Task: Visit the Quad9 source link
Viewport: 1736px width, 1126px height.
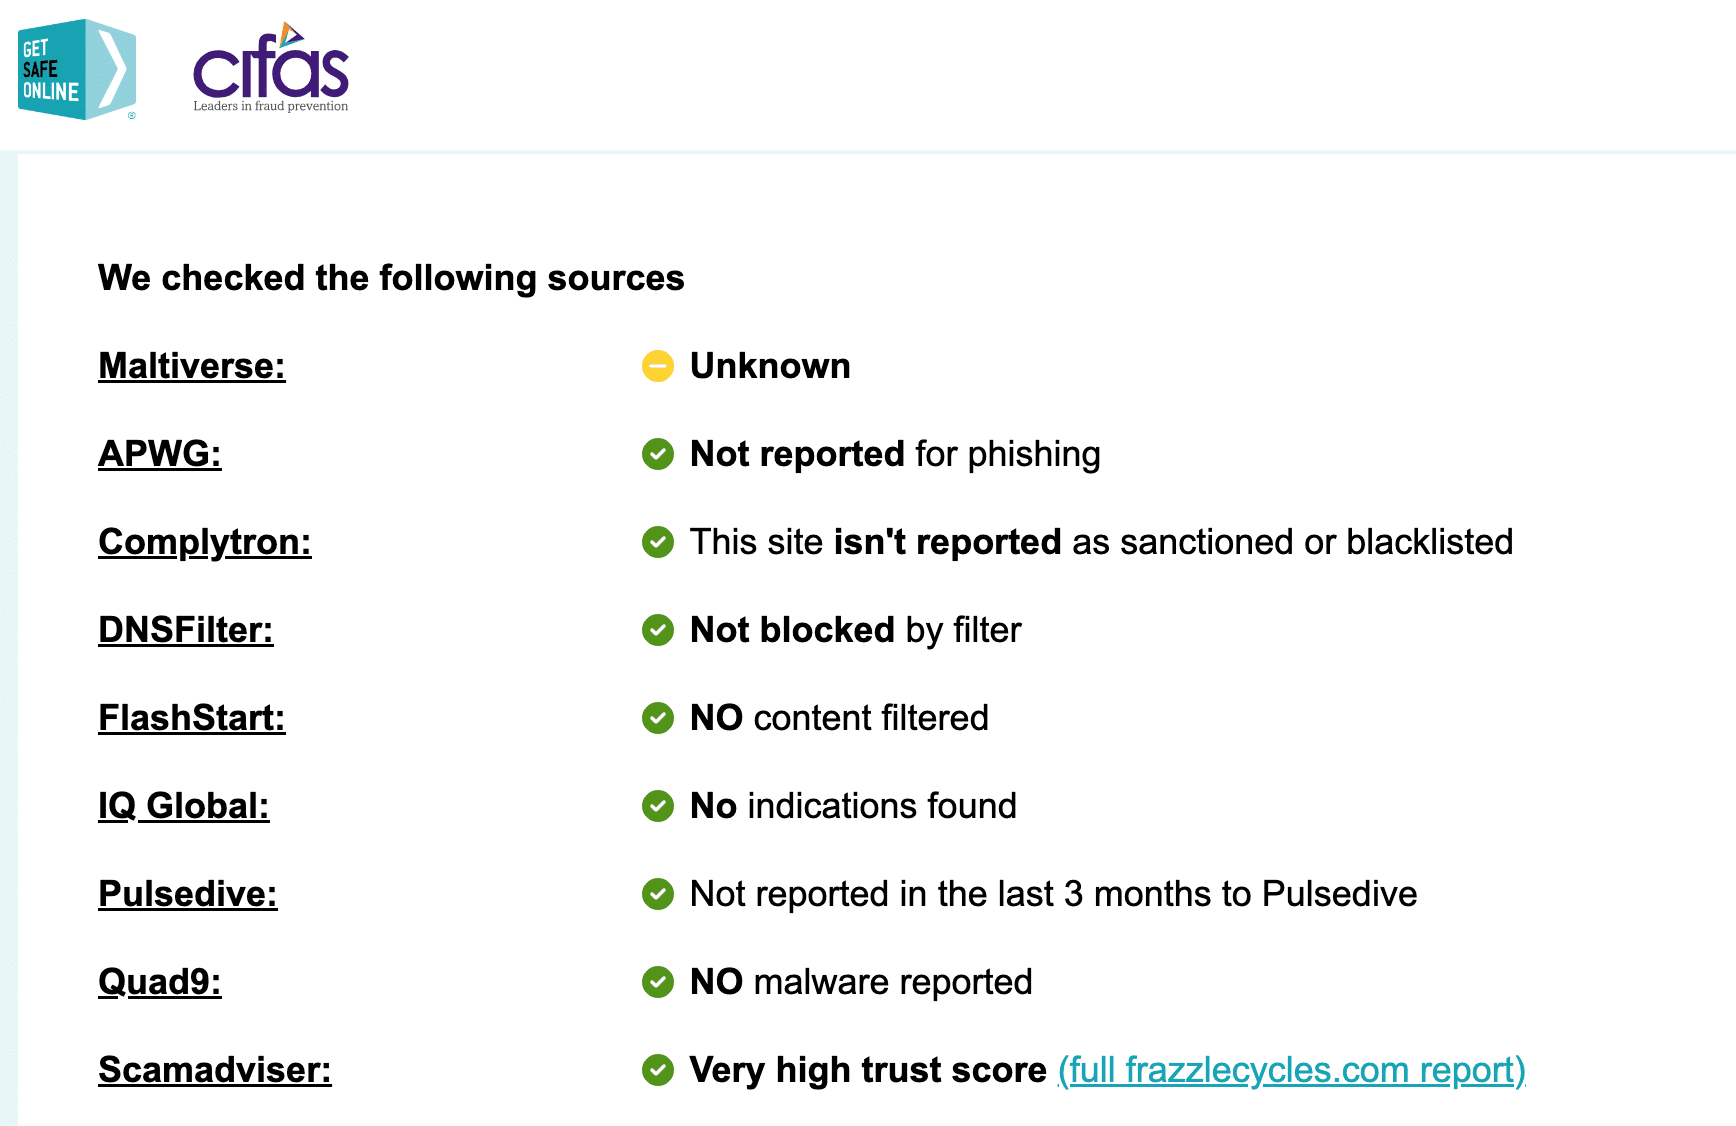Action: (x=159, y=982)
